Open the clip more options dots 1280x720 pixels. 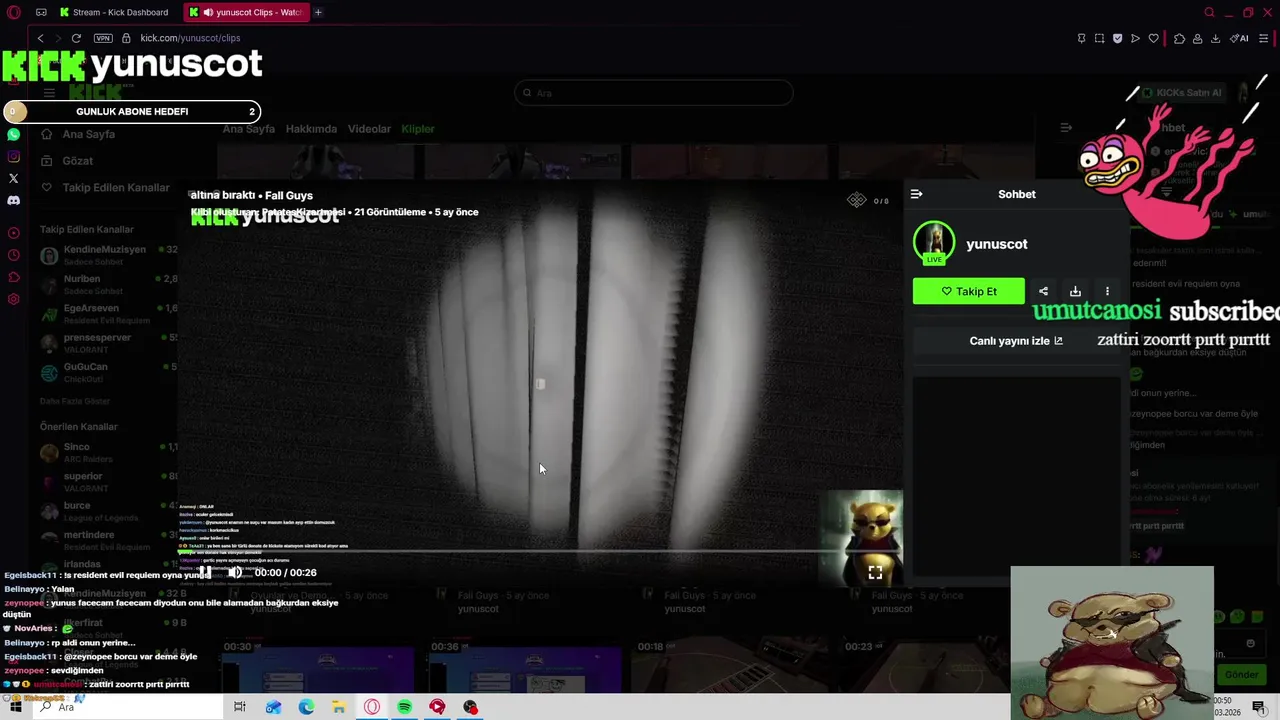(x=1107, y=291)
